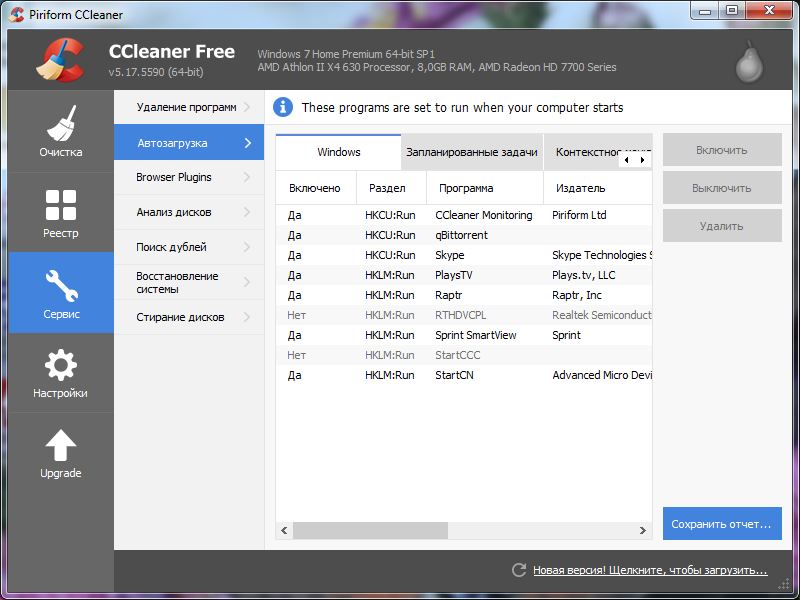Open the Реестр (Registry) grid section
Image resolution: width=800 pixels, height=600 pixels.
[61, 212]
